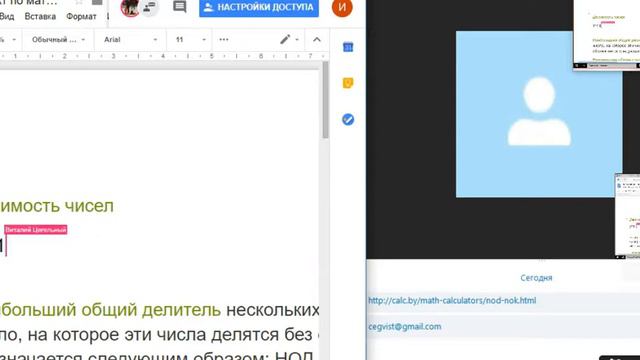Open Google Tasks side panel icon

pyautogui.click(x=348, y=119)
